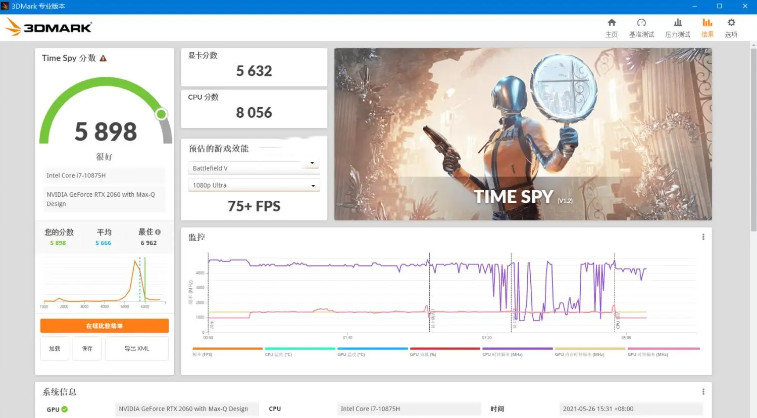
Task: Maximize the 3DMark window
Action: click(x=719, y=6)
